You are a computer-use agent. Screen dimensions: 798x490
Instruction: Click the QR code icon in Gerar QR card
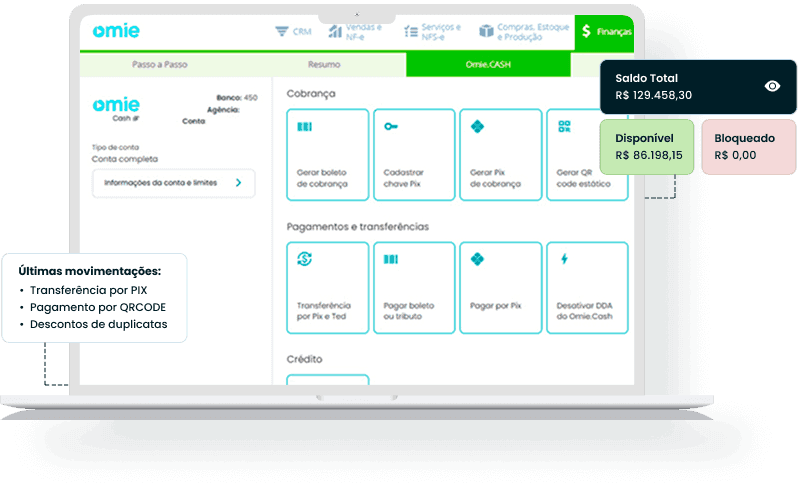564,126
